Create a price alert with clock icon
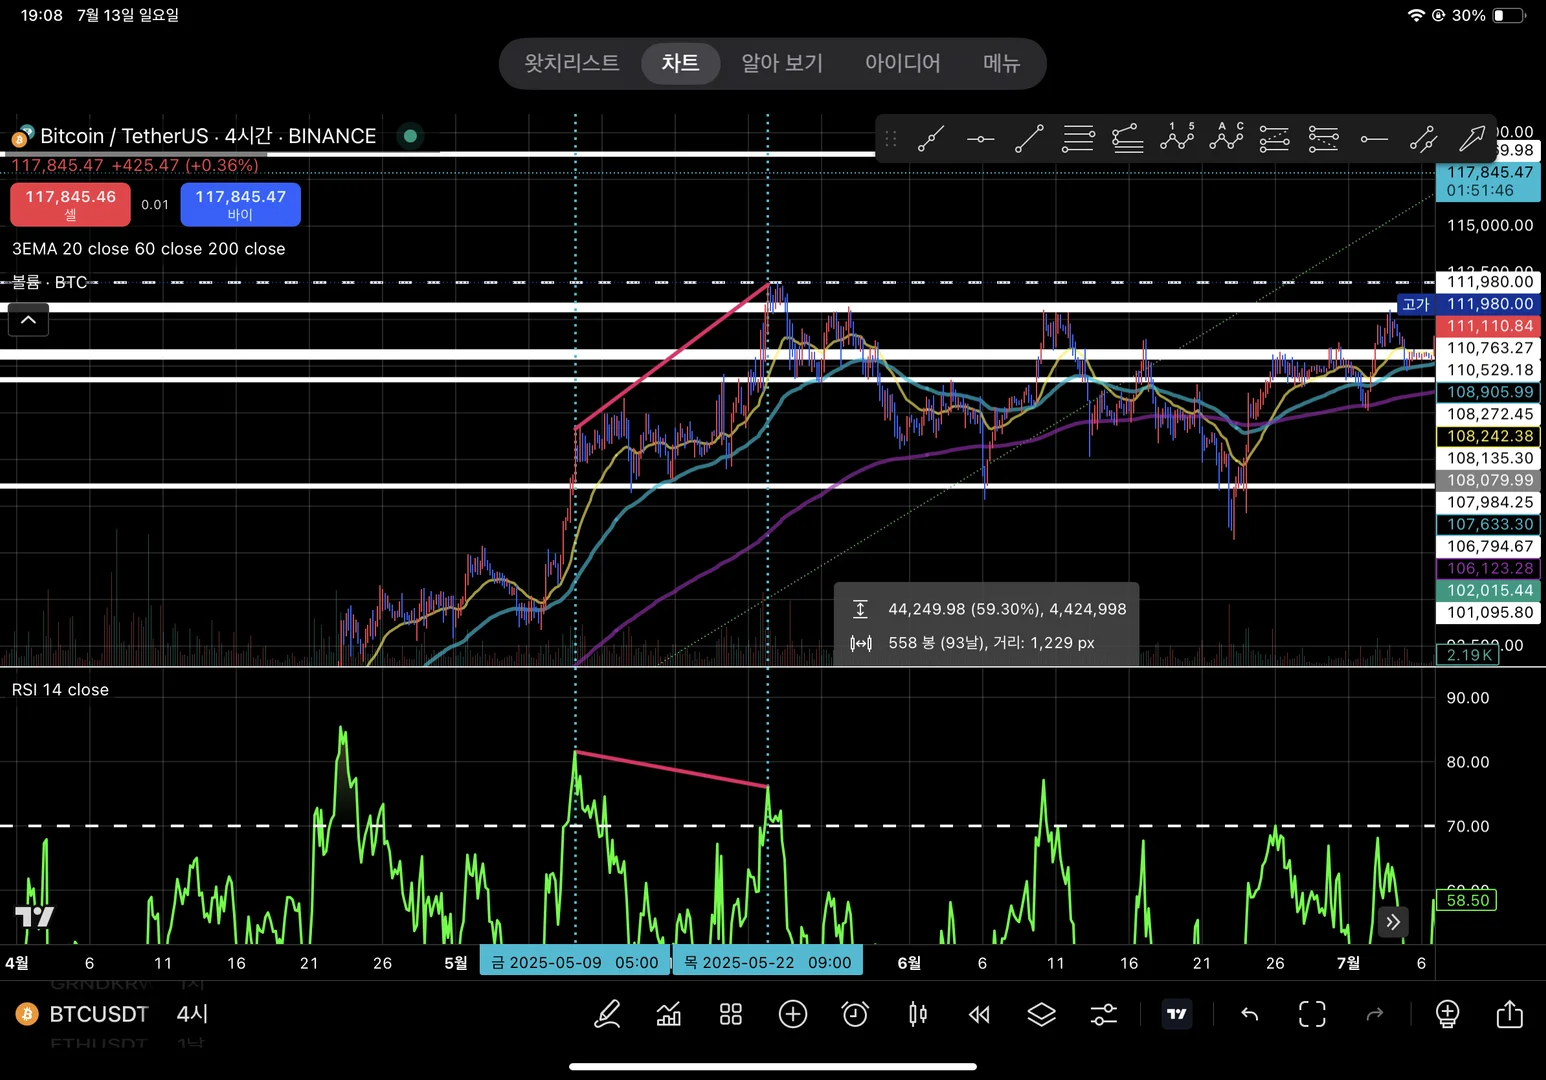The width and height of the screenshot is (1546, 1080). coord(855,1014)
